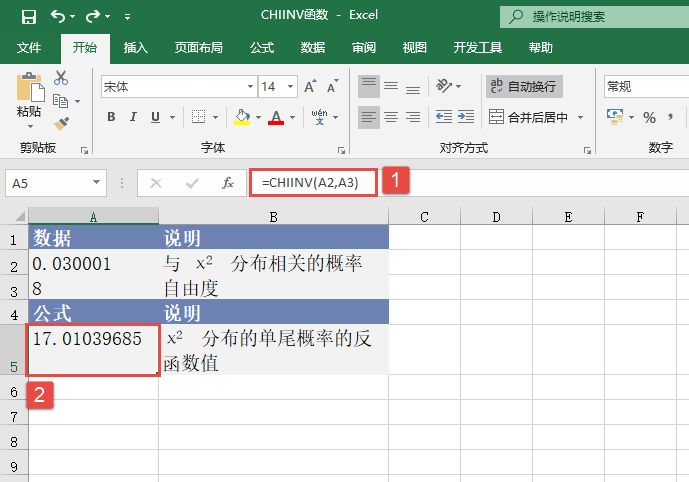This screenshot has height=482, width=689.
Task: Toggle underline formatting
Action: [155, 117]
